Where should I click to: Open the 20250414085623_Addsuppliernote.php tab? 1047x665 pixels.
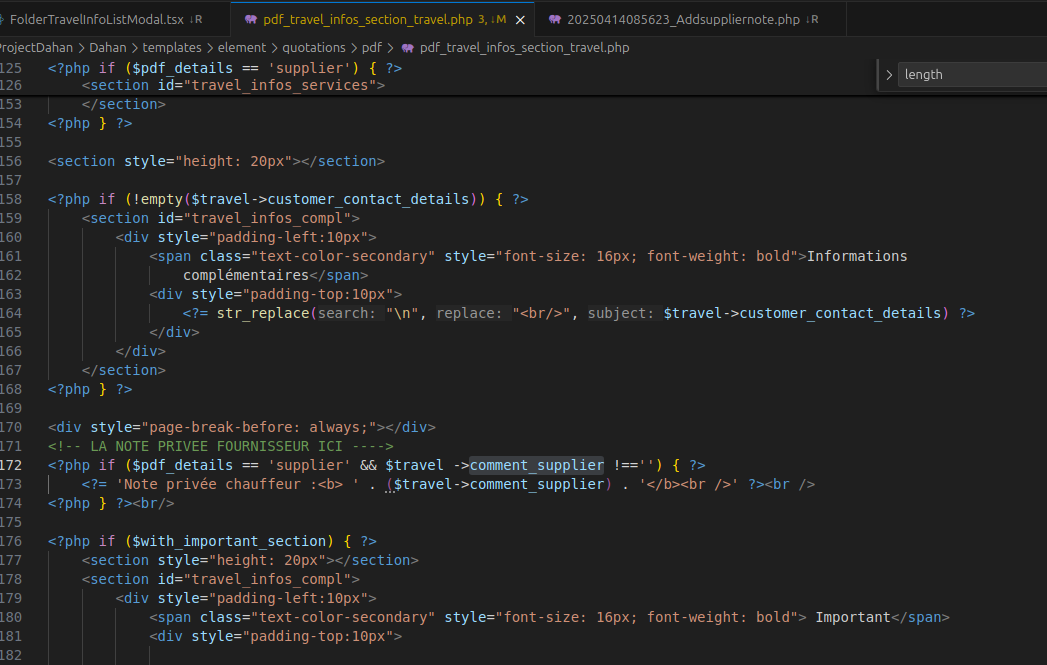click(x=683, y=19)
